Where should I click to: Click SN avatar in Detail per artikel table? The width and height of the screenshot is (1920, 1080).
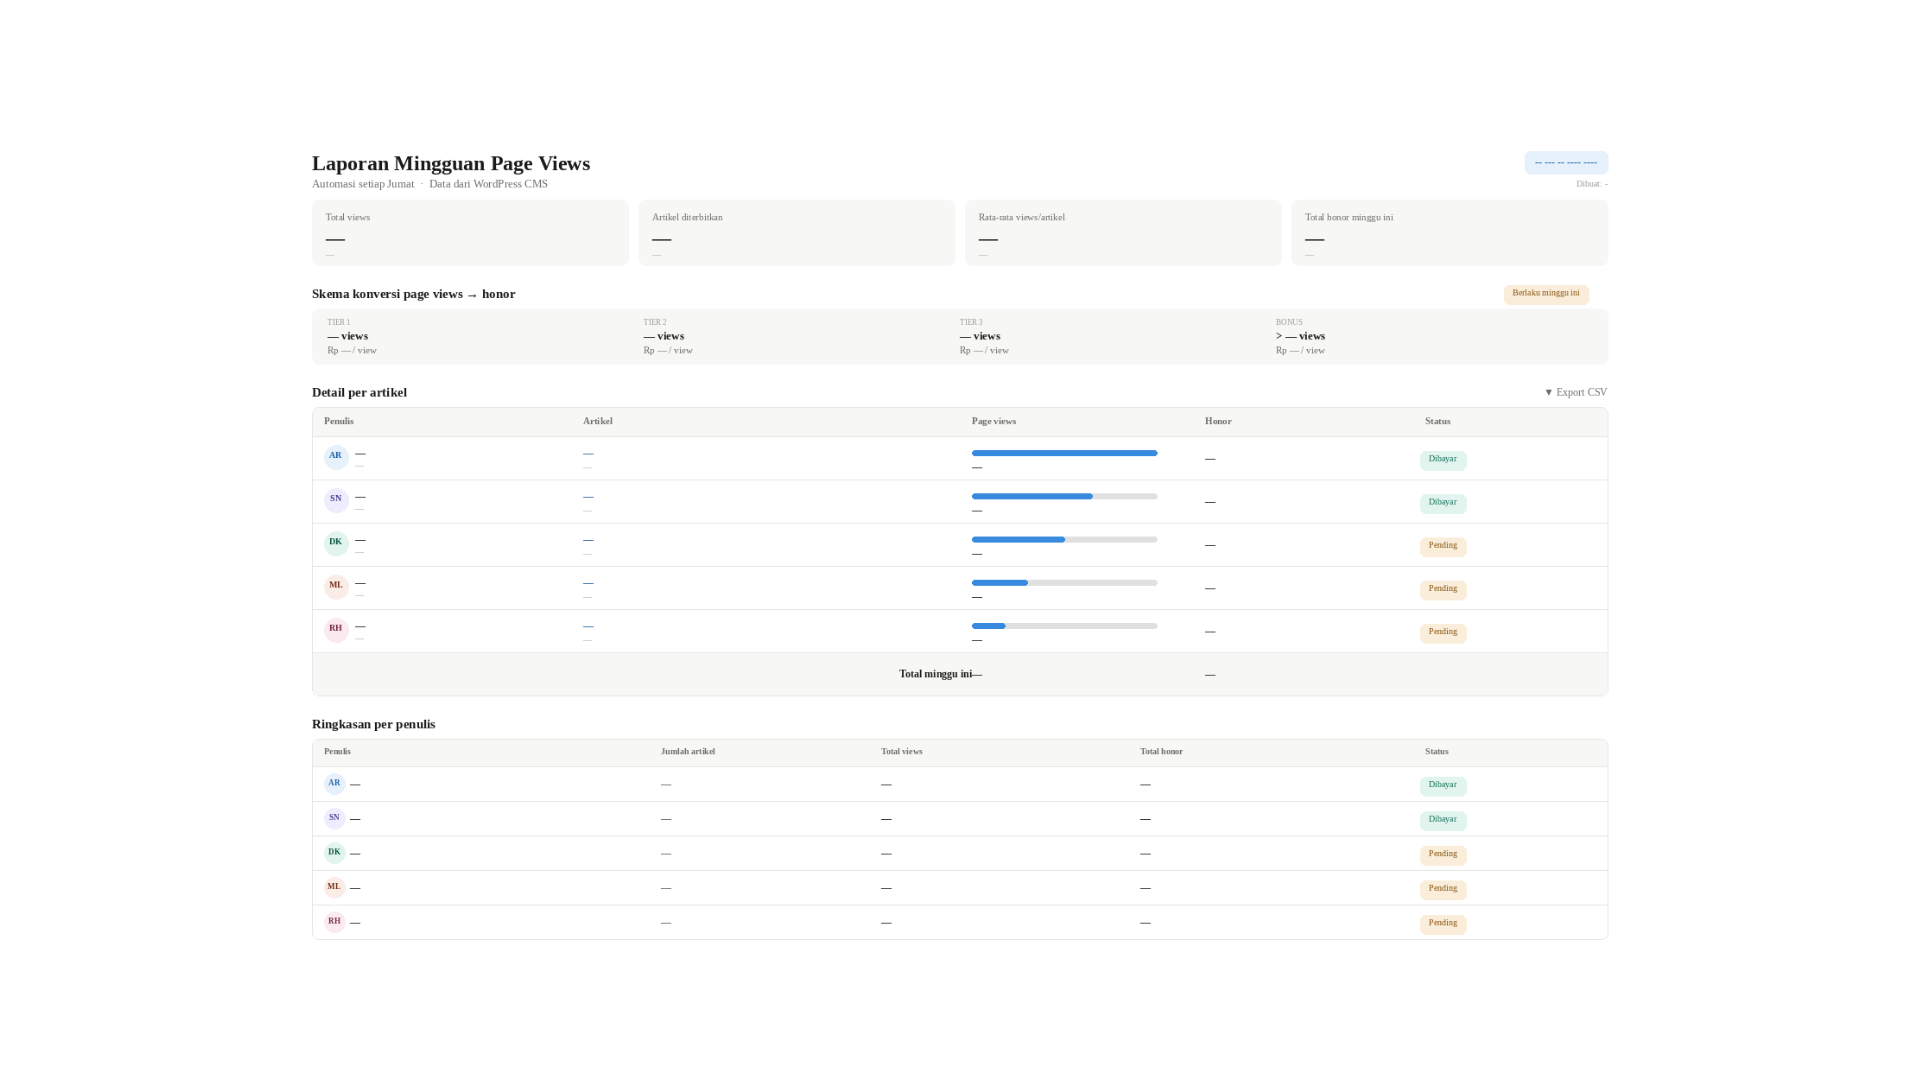pyautogui.click(x=336, y=500)
